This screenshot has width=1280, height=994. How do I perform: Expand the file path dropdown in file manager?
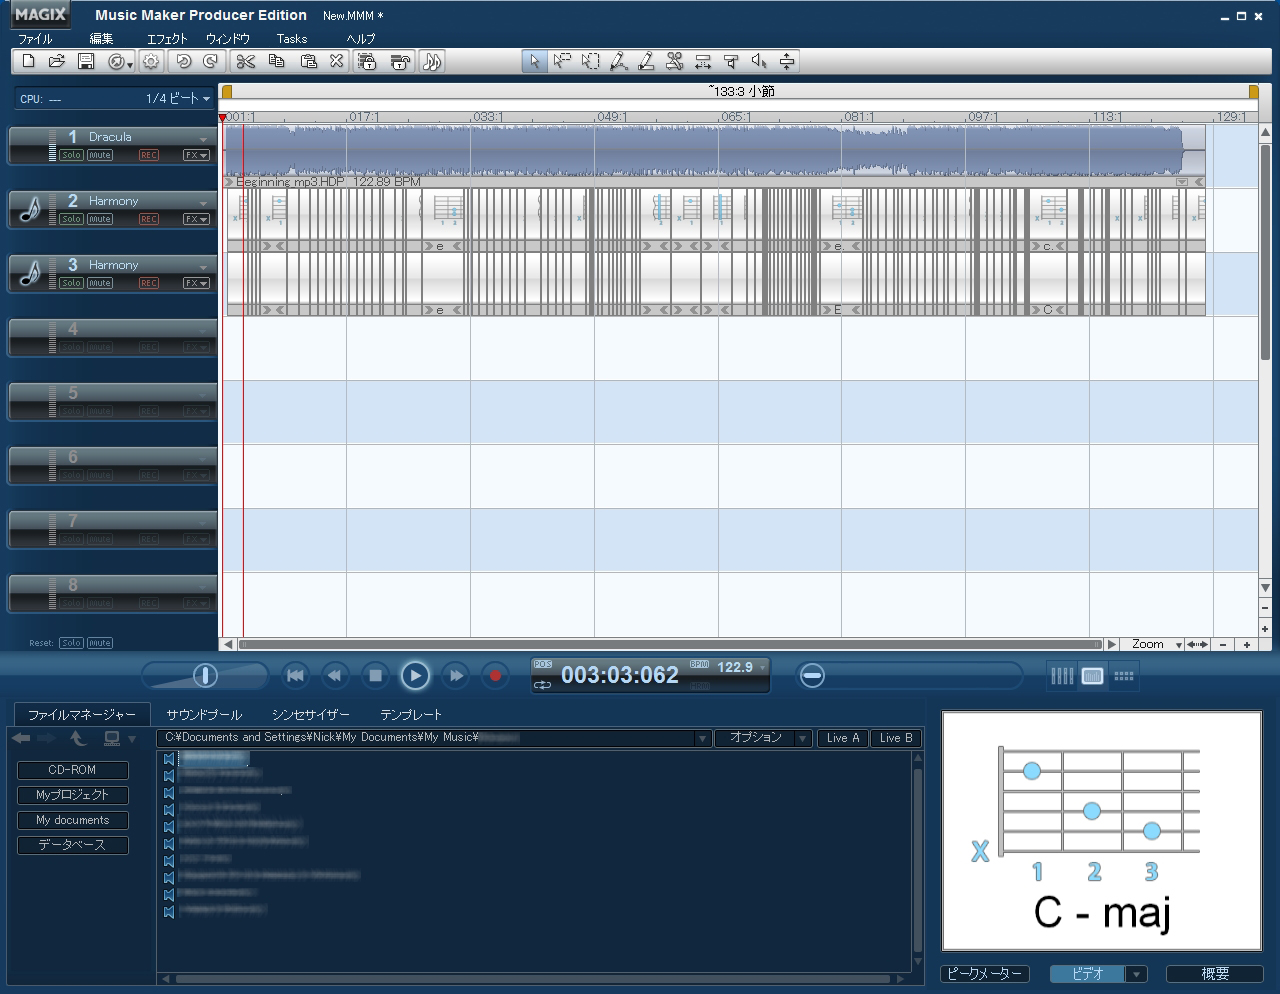(703, 738)
